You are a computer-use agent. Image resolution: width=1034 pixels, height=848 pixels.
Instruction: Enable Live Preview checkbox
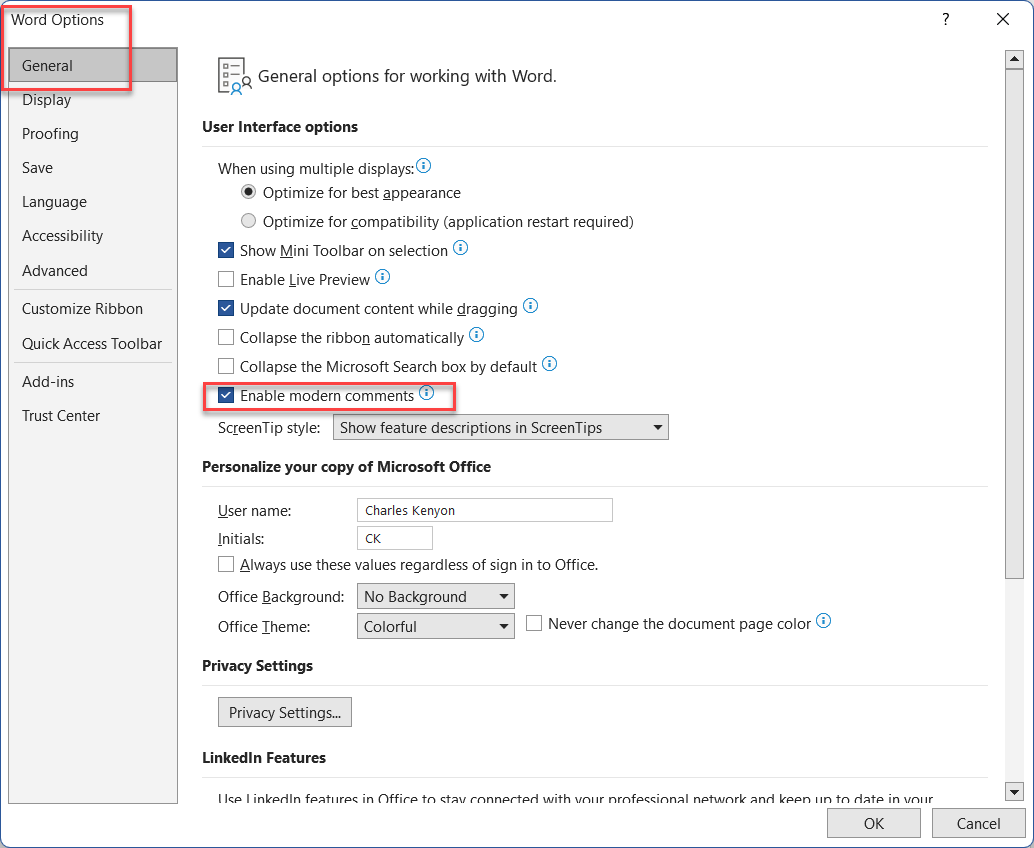(226, 279)
